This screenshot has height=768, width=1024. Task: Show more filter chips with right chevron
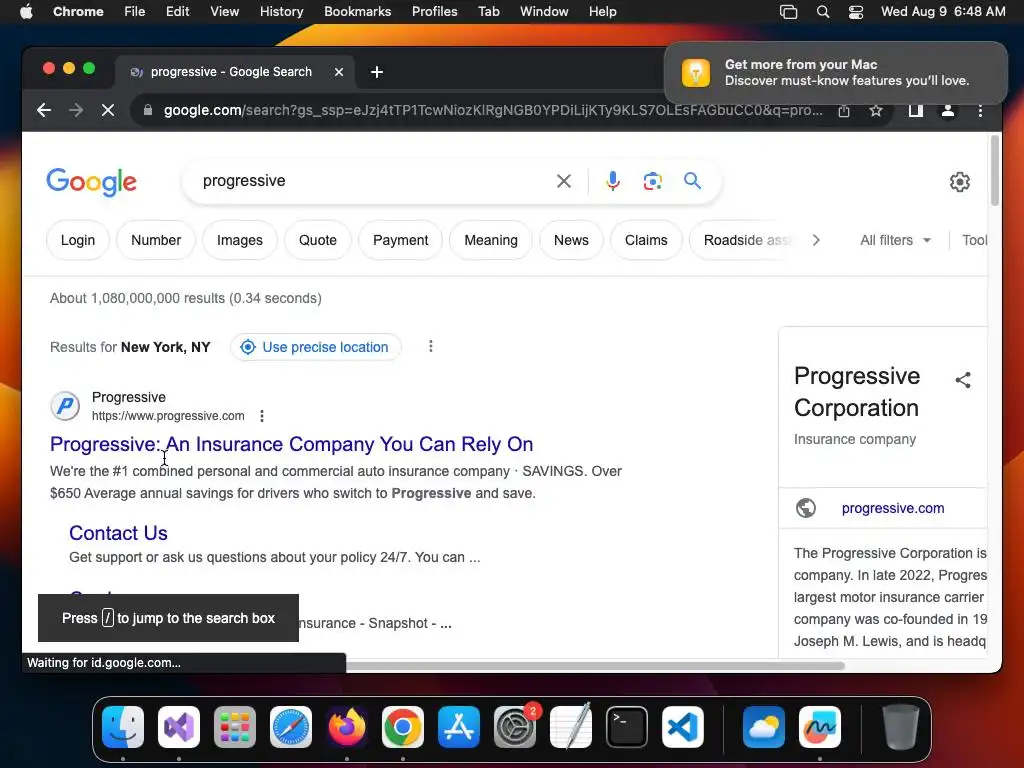point(816,240)
